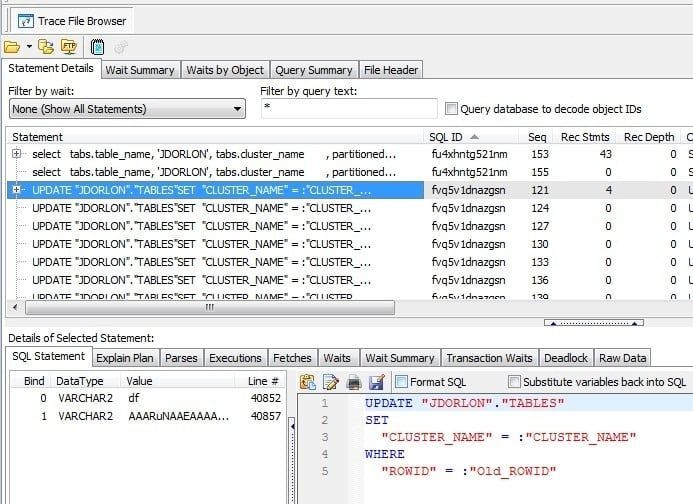The image size is (693, 504).
Task: Open the Explain Plan tab
Action: (x=125, y=358)
